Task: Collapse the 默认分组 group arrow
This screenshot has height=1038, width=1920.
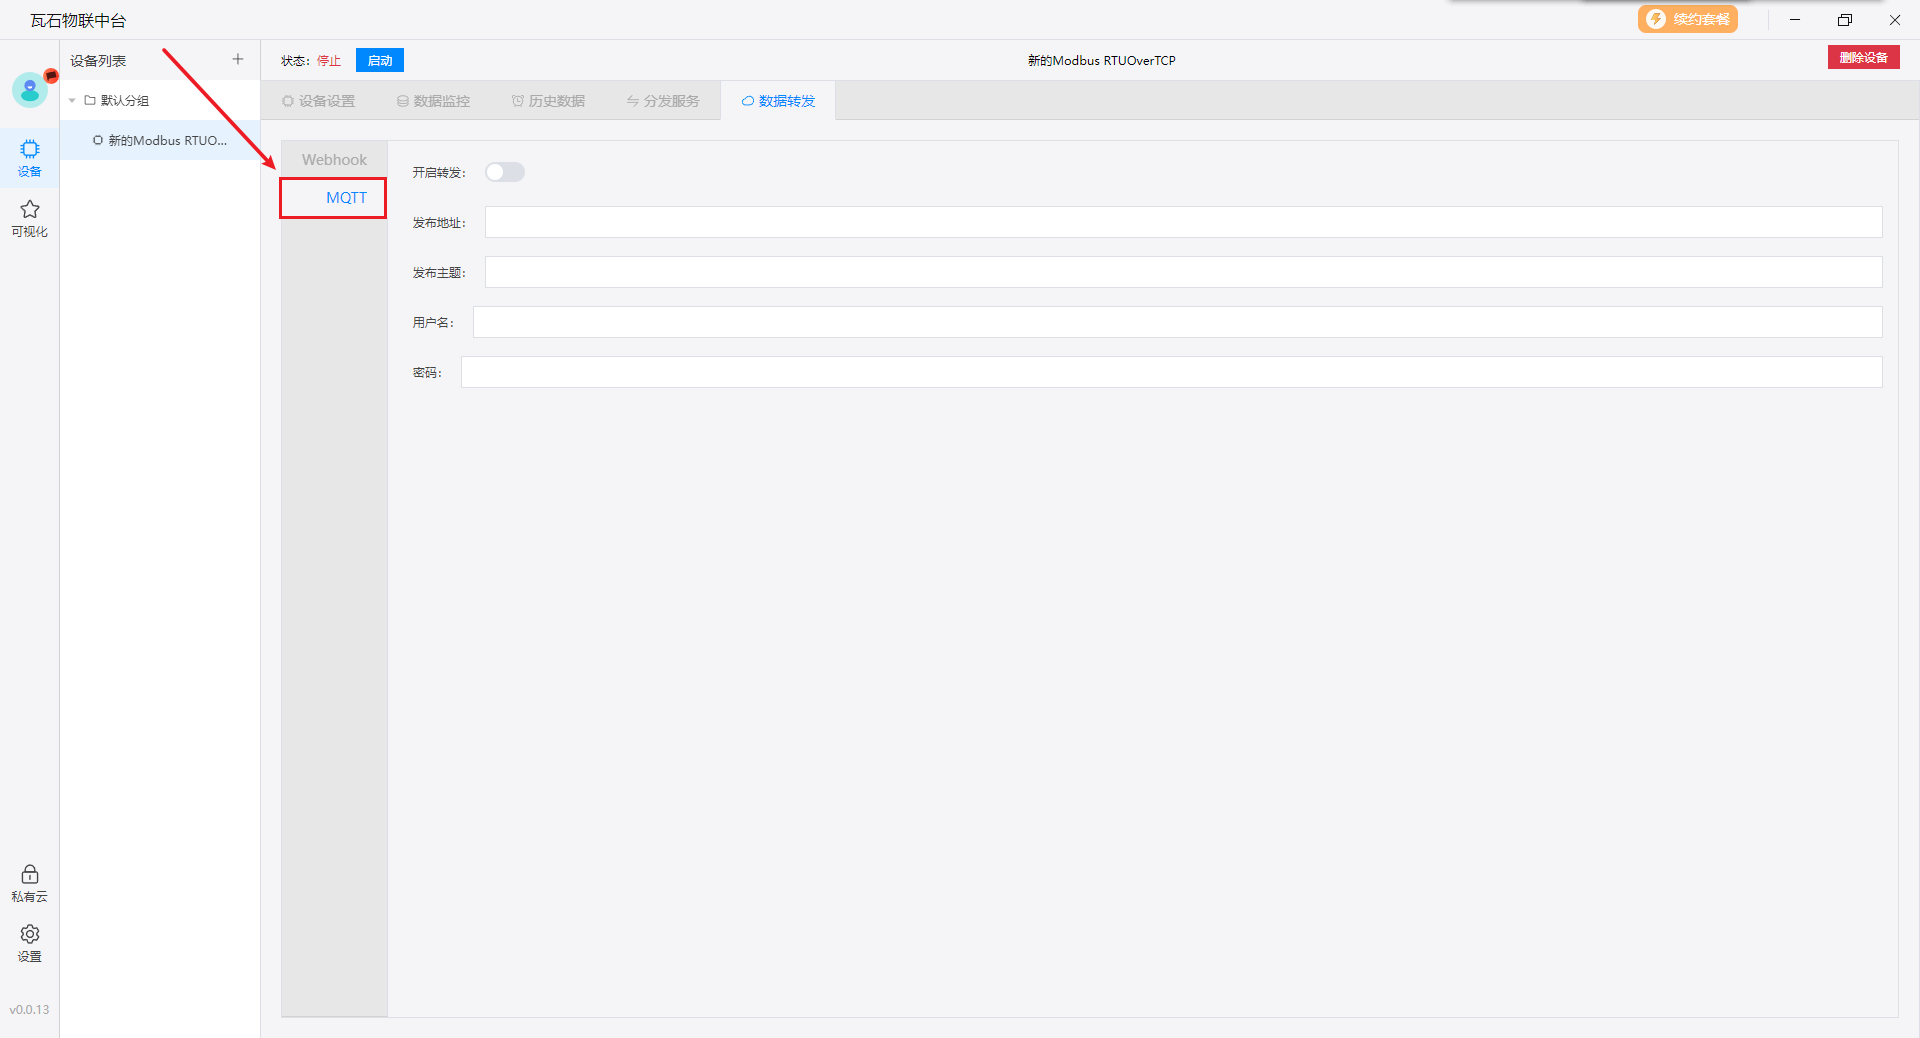Action: pos(72,101)
